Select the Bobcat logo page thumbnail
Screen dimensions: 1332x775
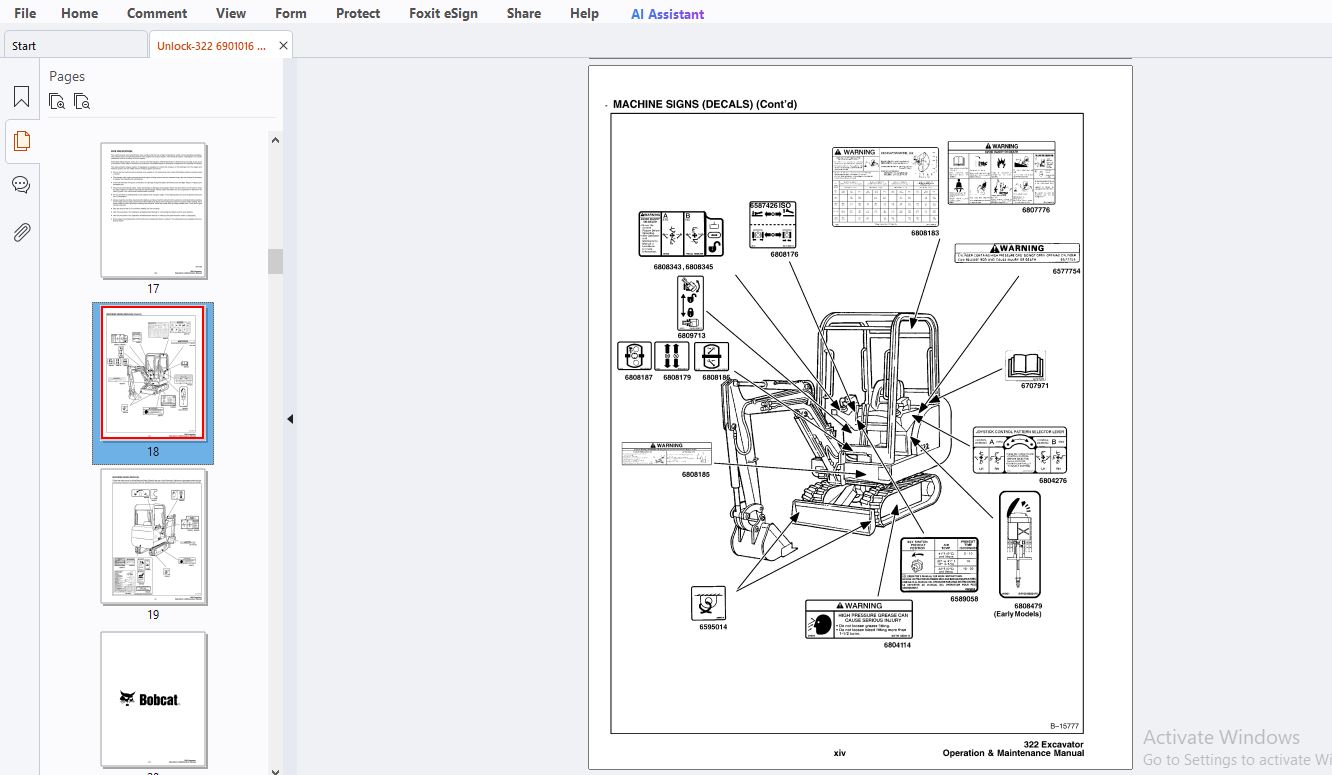tap(153, 699)
